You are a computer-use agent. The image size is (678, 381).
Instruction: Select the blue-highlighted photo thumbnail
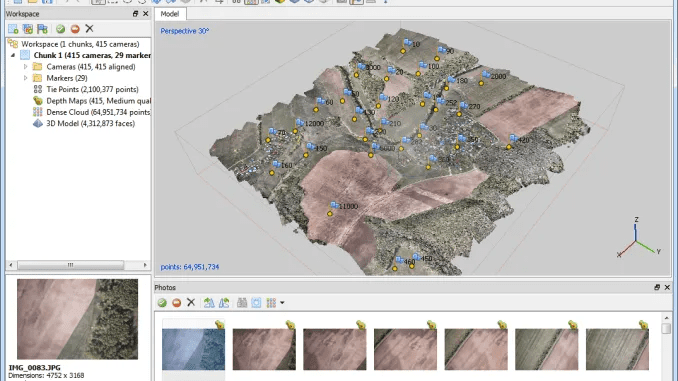tap(193, 349)
